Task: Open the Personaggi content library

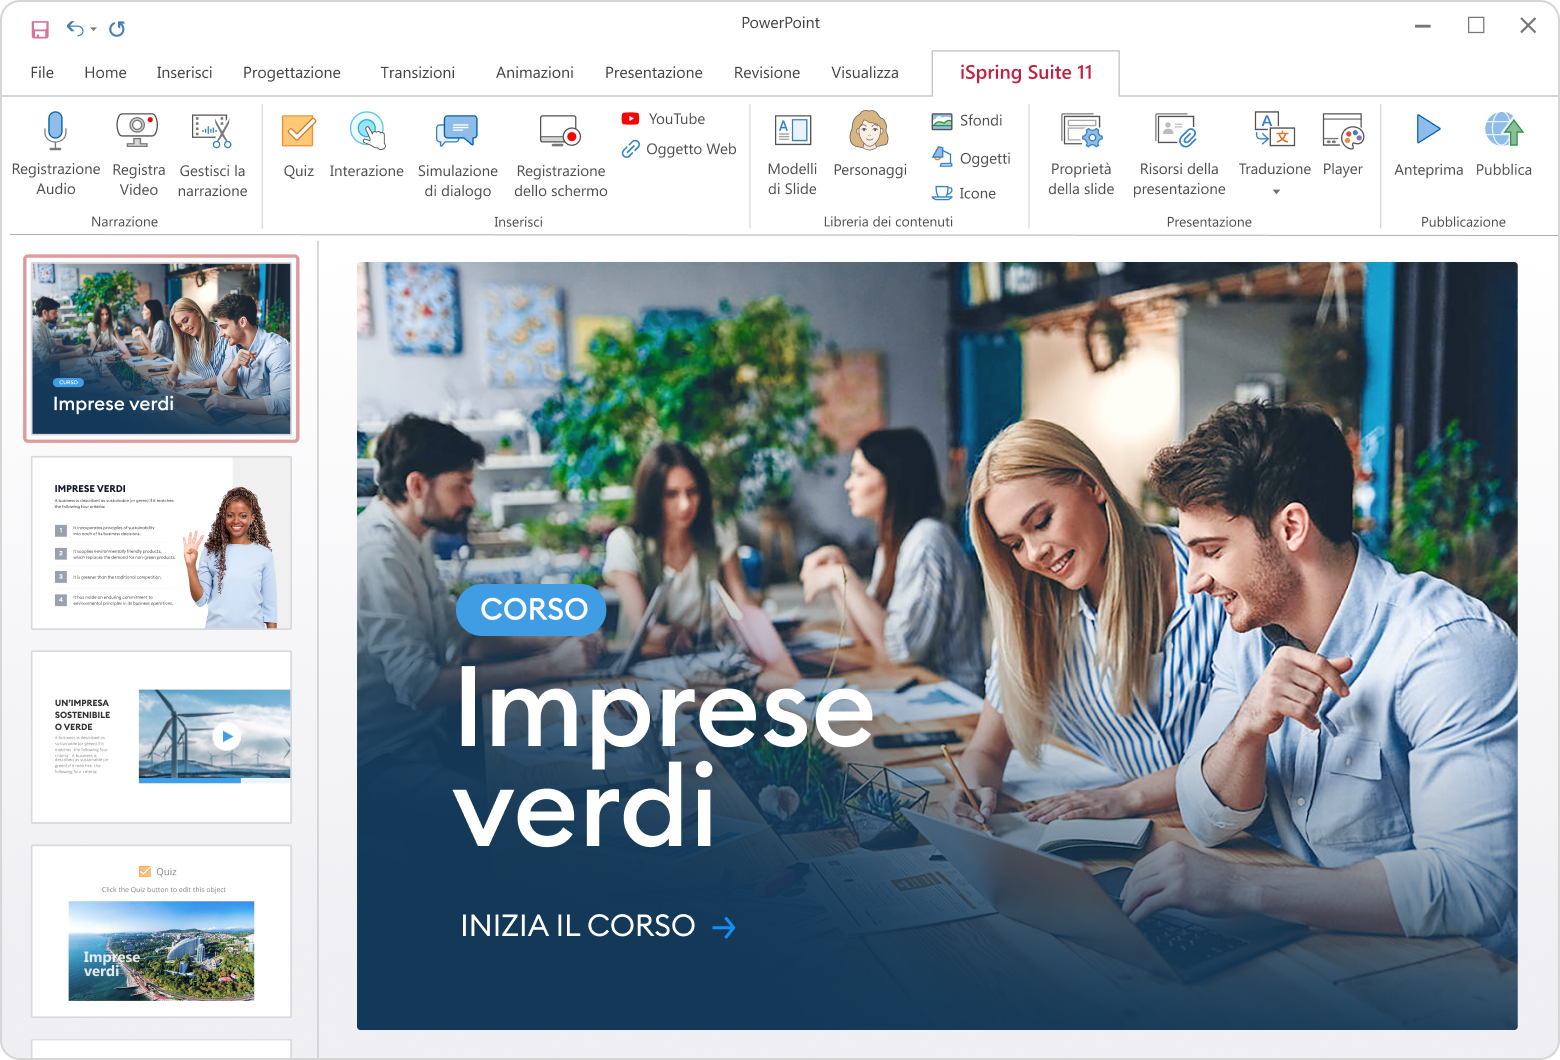Action: click(x=869, y=145)
